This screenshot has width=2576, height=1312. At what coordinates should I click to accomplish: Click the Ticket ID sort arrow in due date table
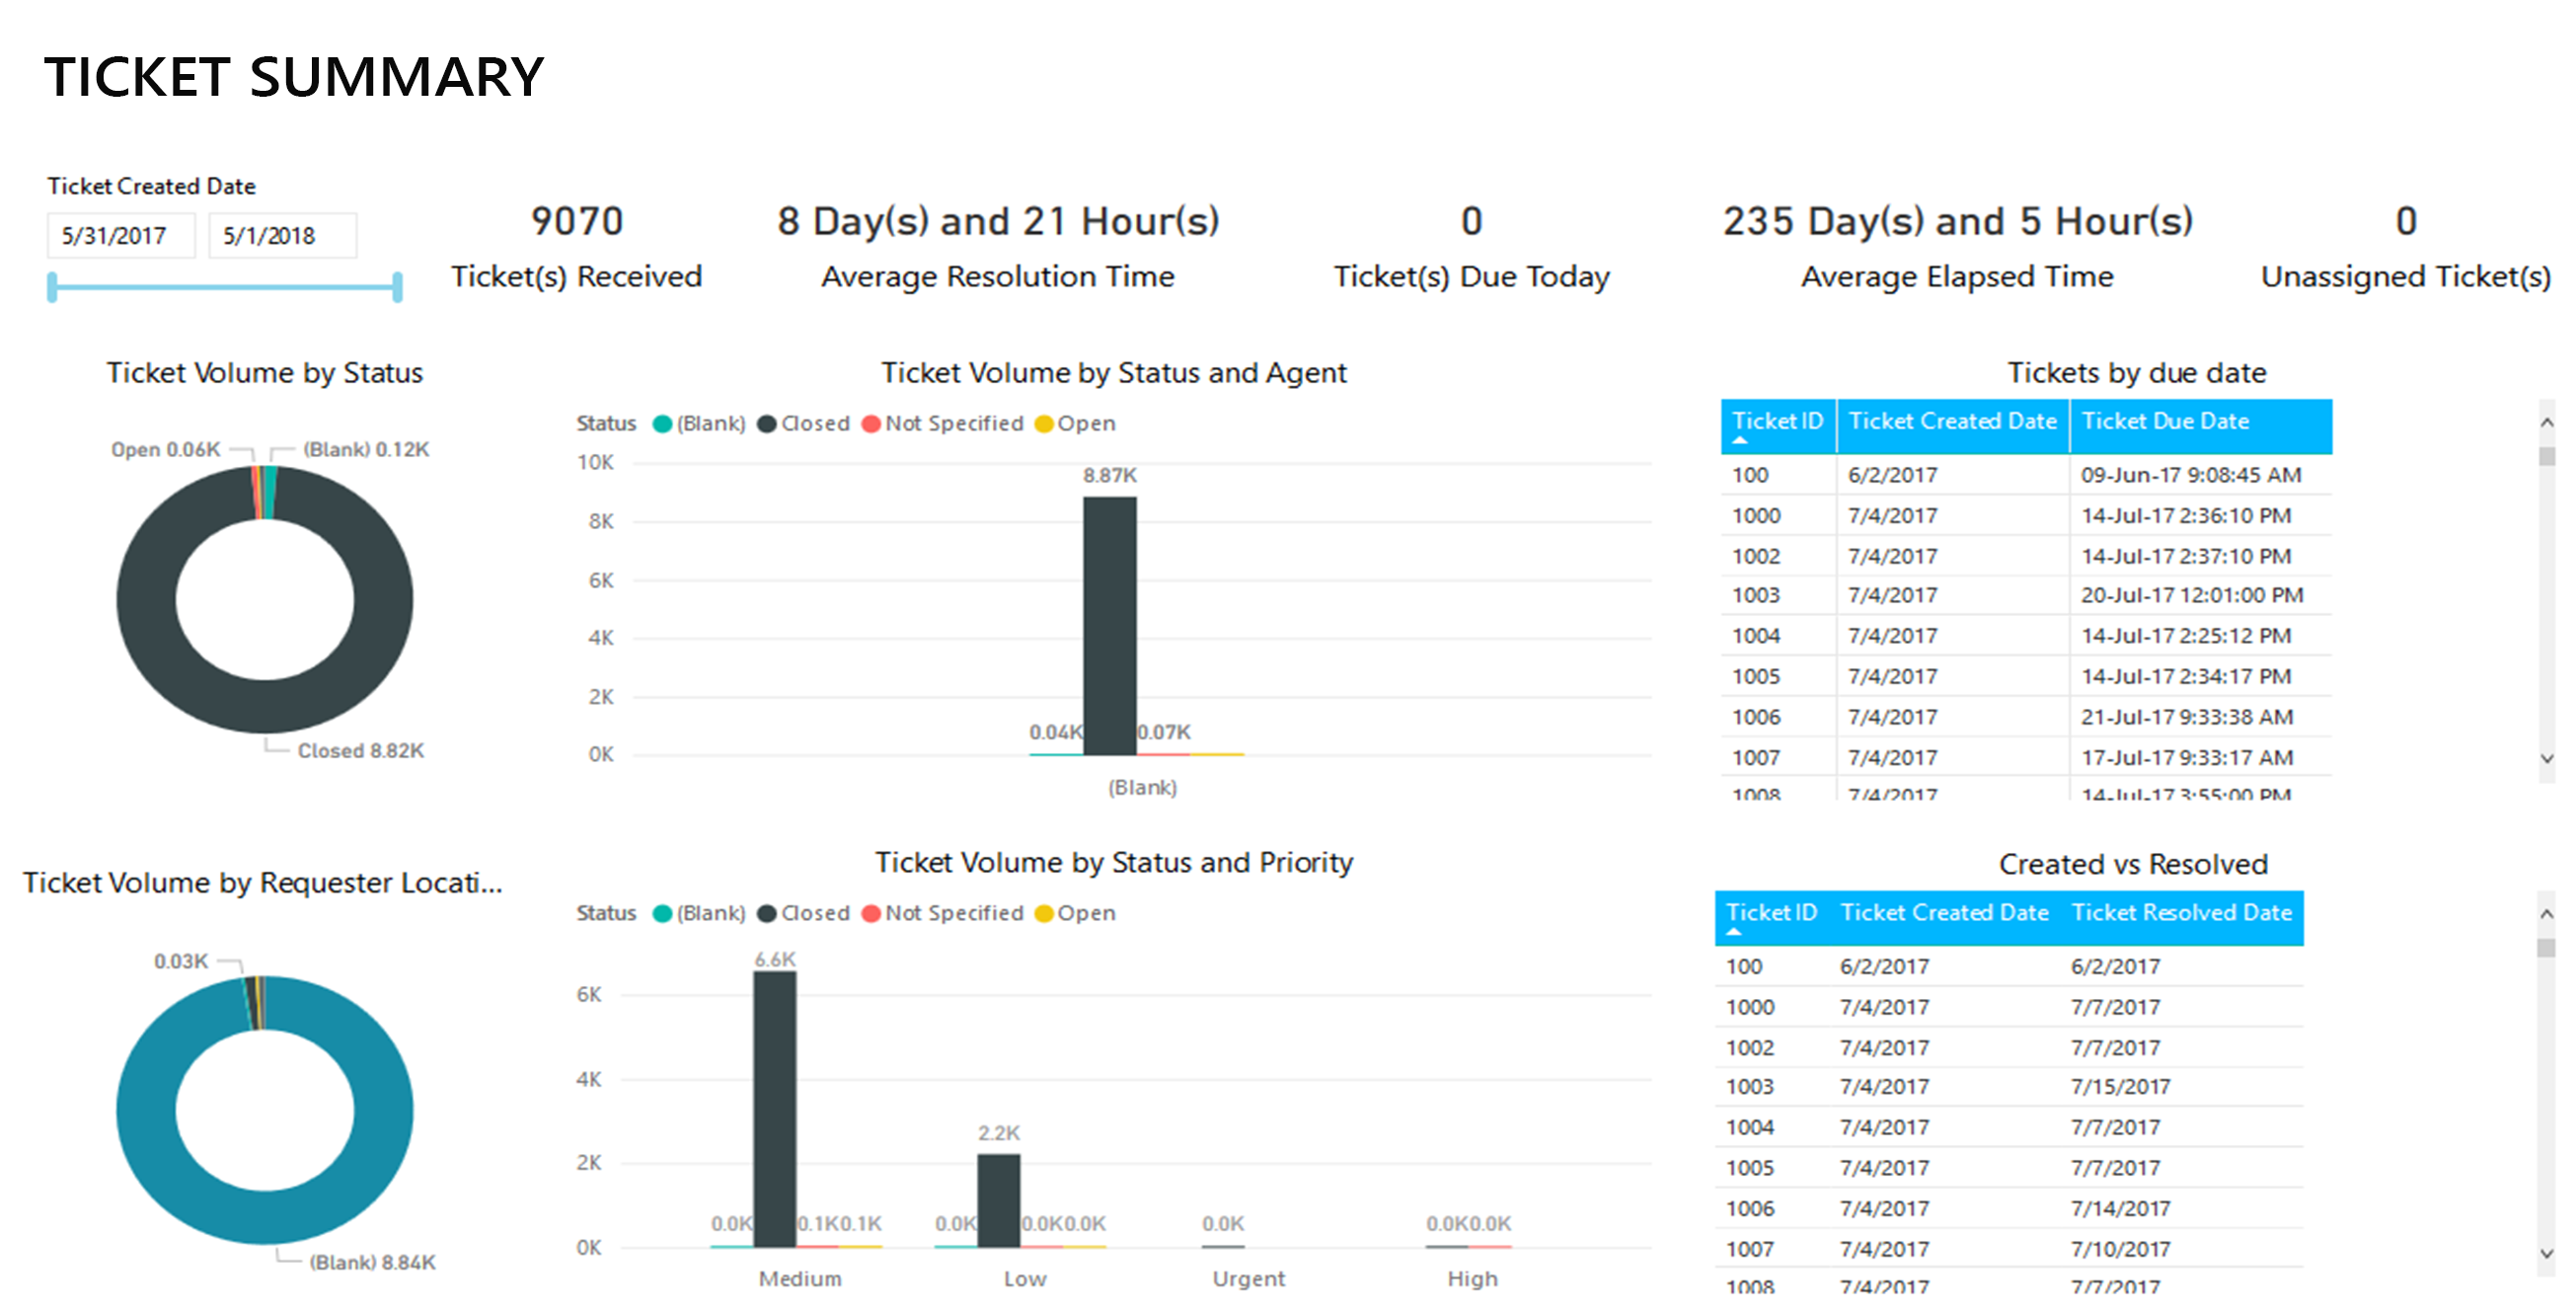click(1741, 440)
